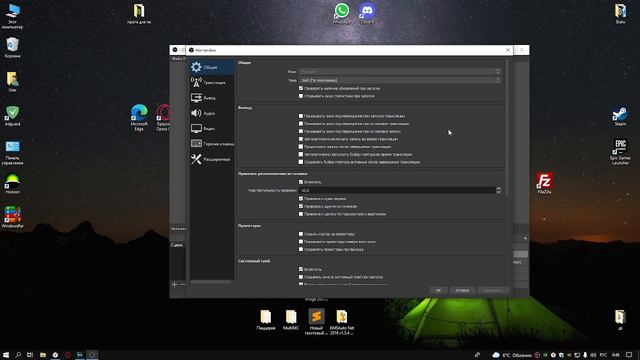Increase snap sensitivity with the spinner arrow
The width and height of the screenshot is (640, 360).
498,189
